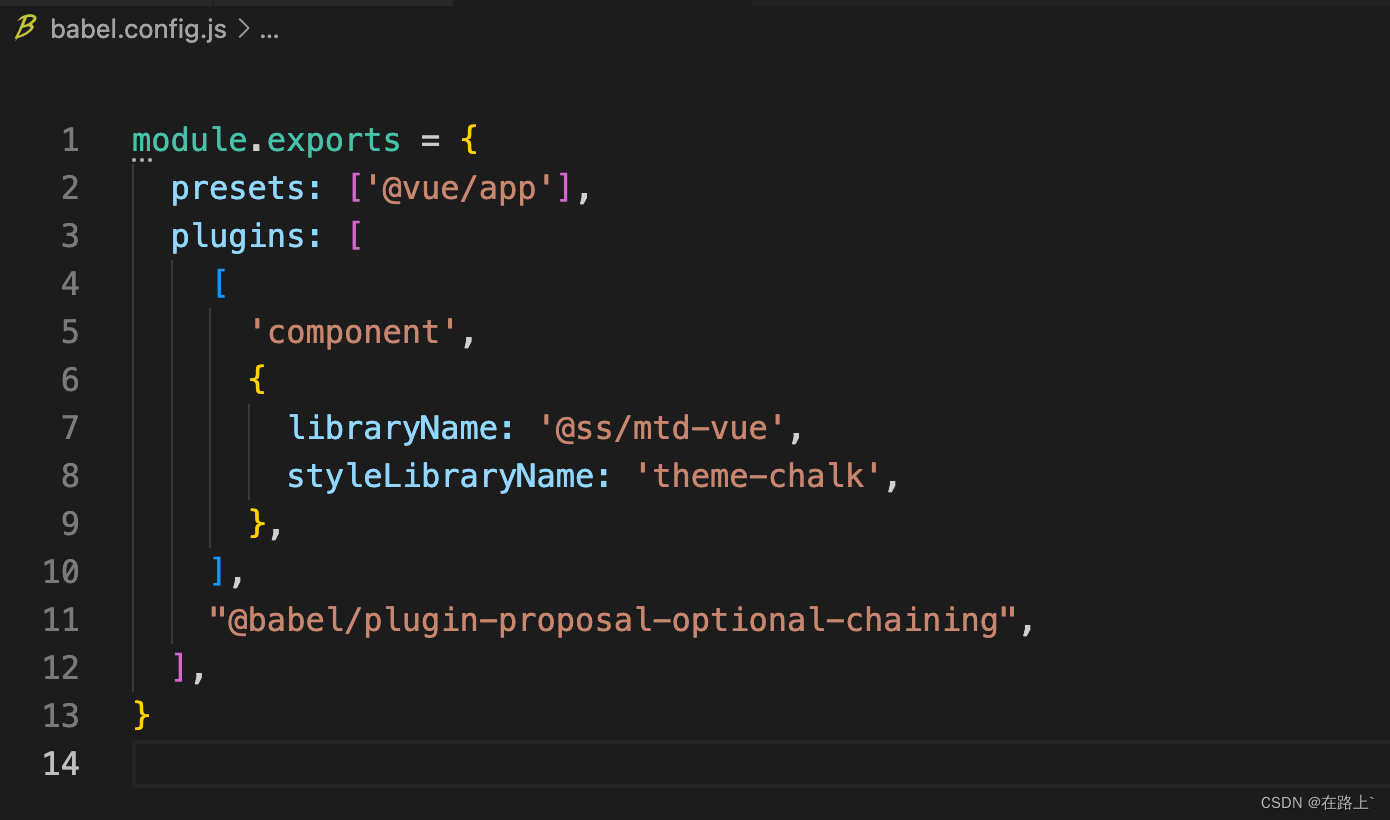Place cursor in 'exports' word
This screenshot has height=820, width=1390.
point(333,140)
